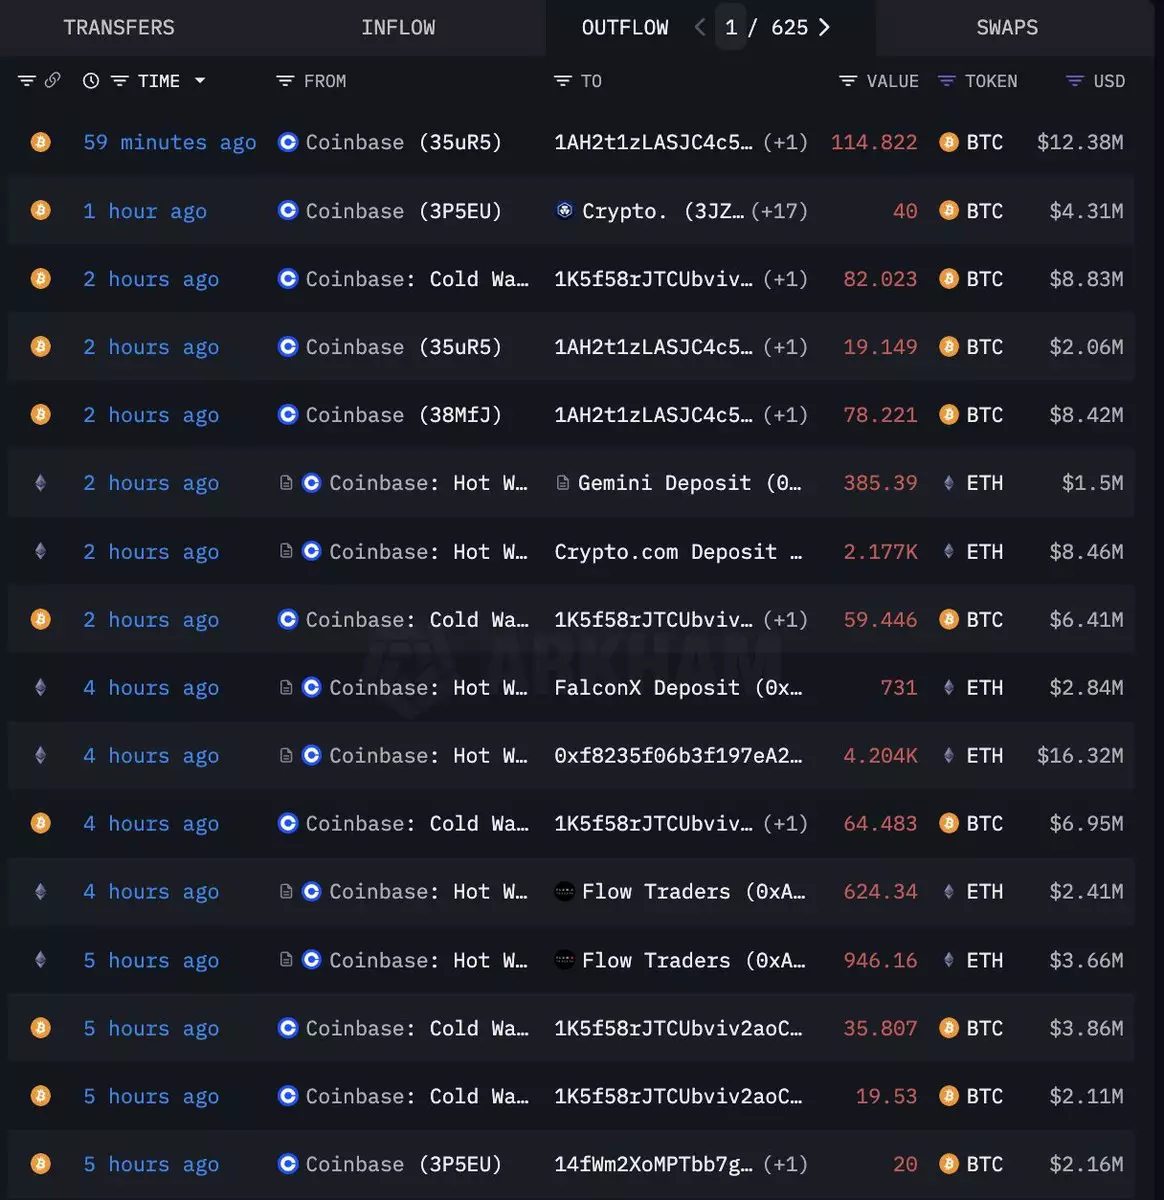The image size is (1164, 1200).
Task: Open the SWAPS tab
Action: click(1007, 27)
